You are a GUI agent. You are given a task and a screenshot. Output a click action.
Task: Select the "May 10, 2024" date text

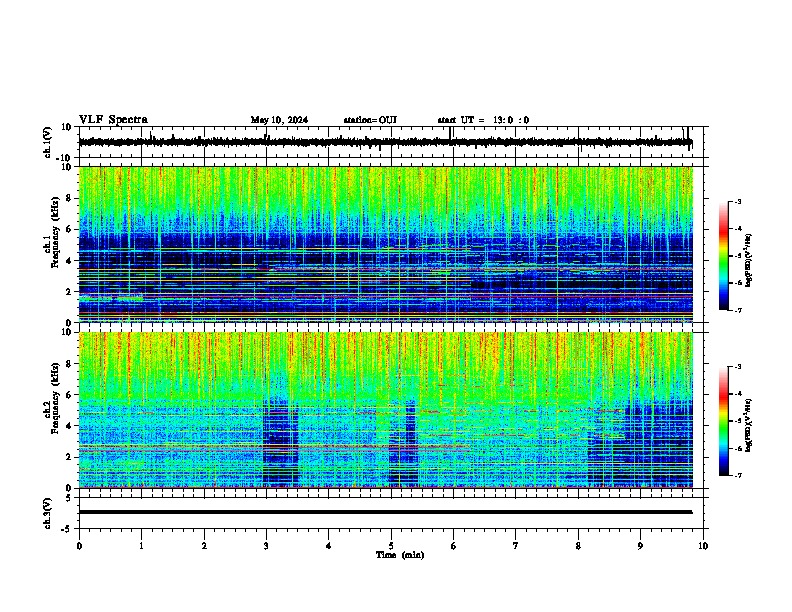(x=279, y=120)
